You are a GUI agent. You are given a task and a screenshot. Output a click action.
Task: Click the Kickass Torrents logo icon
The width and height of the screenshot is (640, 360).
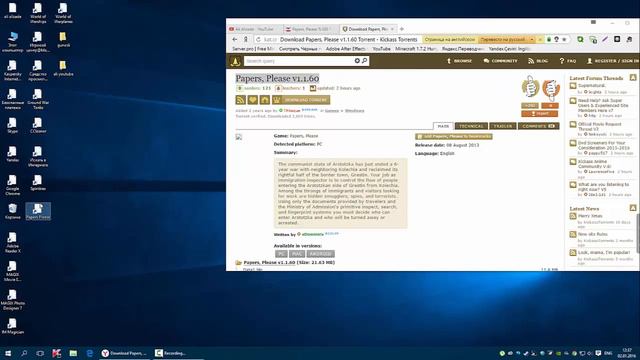click(x=235, y=61)
